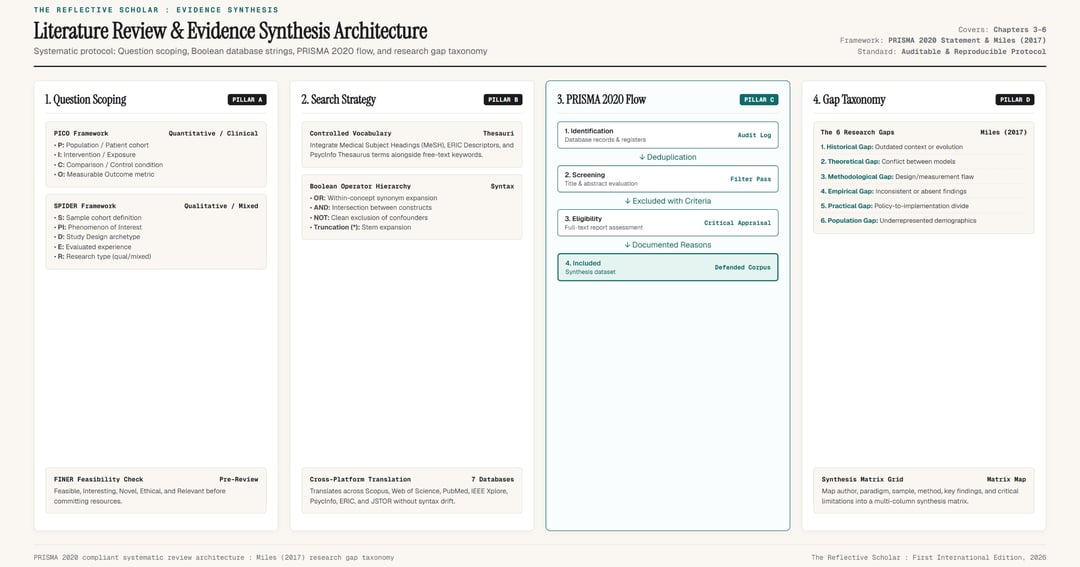Select the 'FINER Feasibility Check' title
Image resolution: width=1080 pixels, height=567 pixels.
[98, 480]
